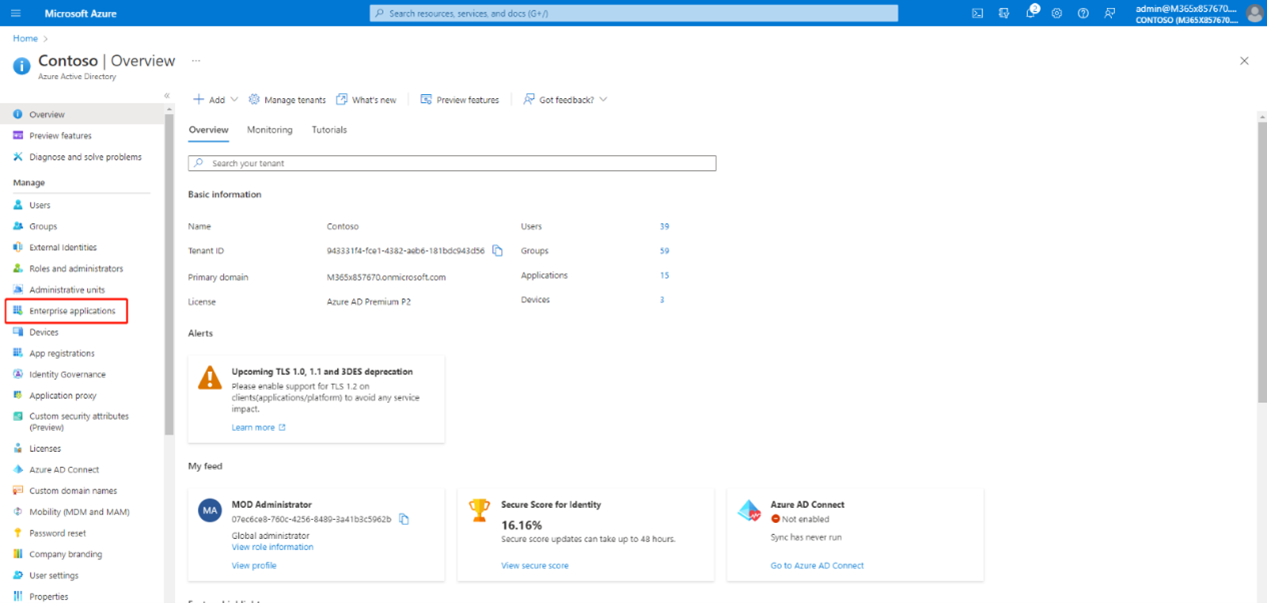Click View role information link

[272, 547]
